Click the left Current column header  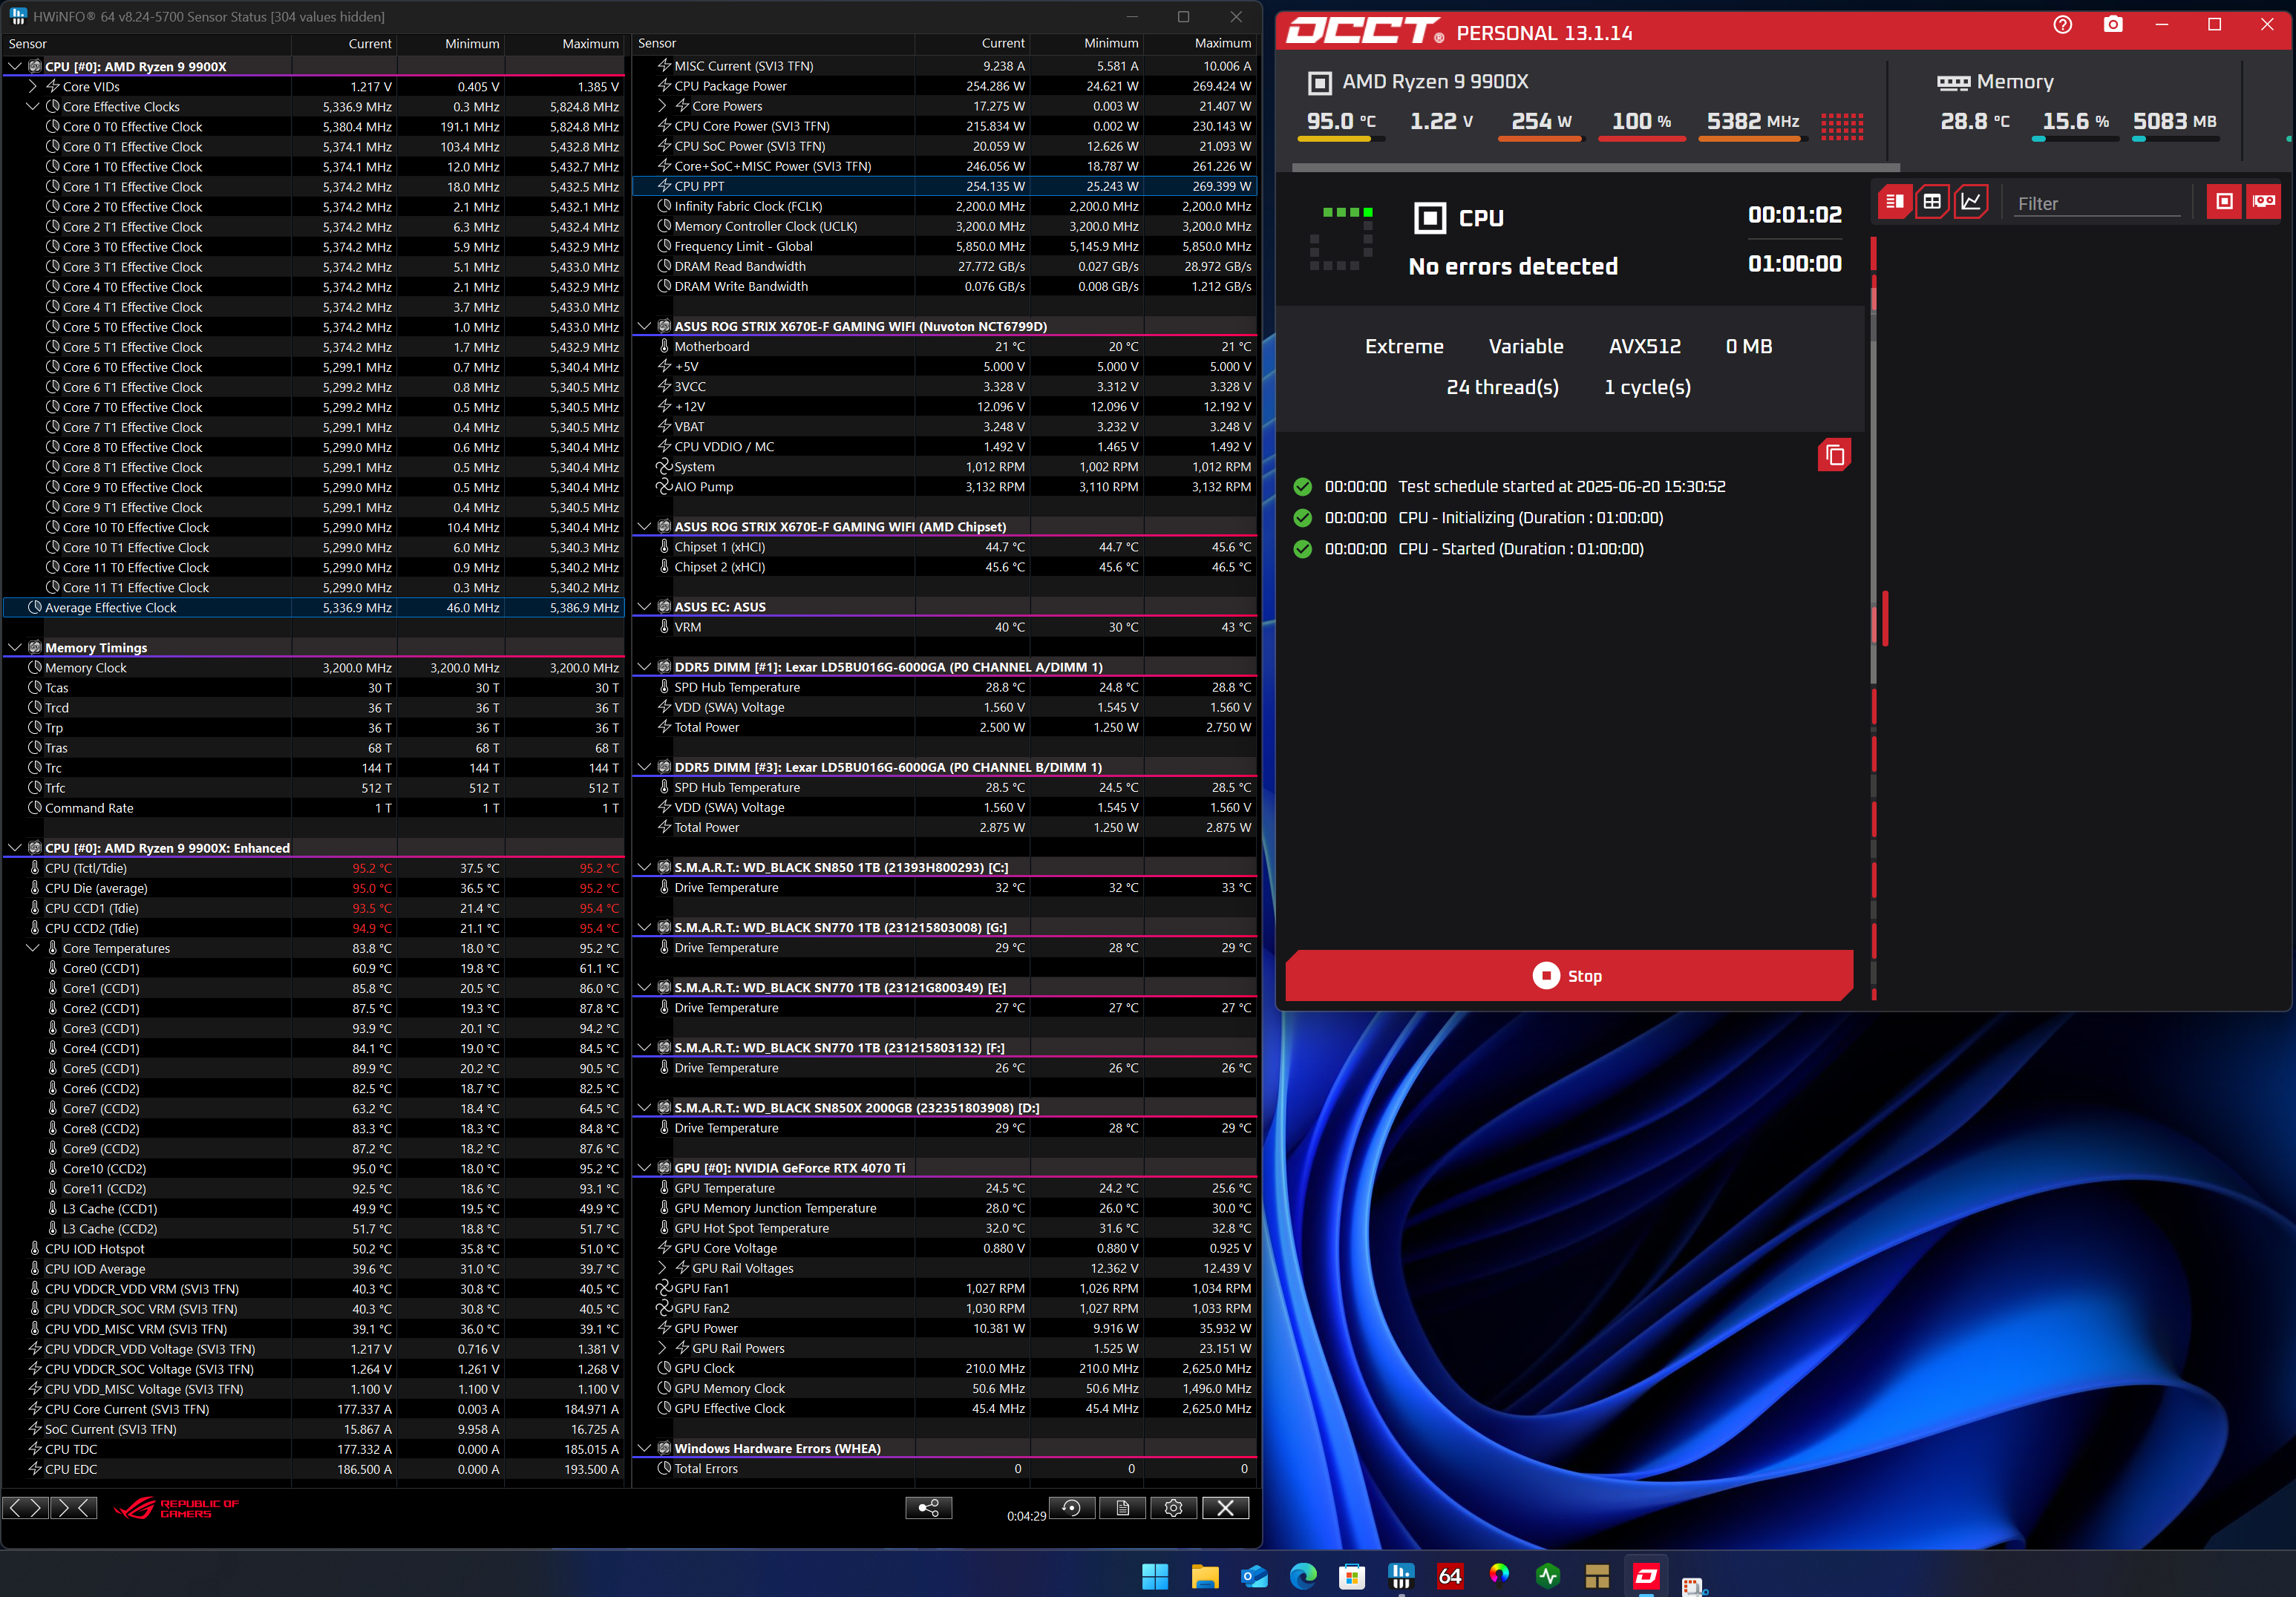point(344,44)
